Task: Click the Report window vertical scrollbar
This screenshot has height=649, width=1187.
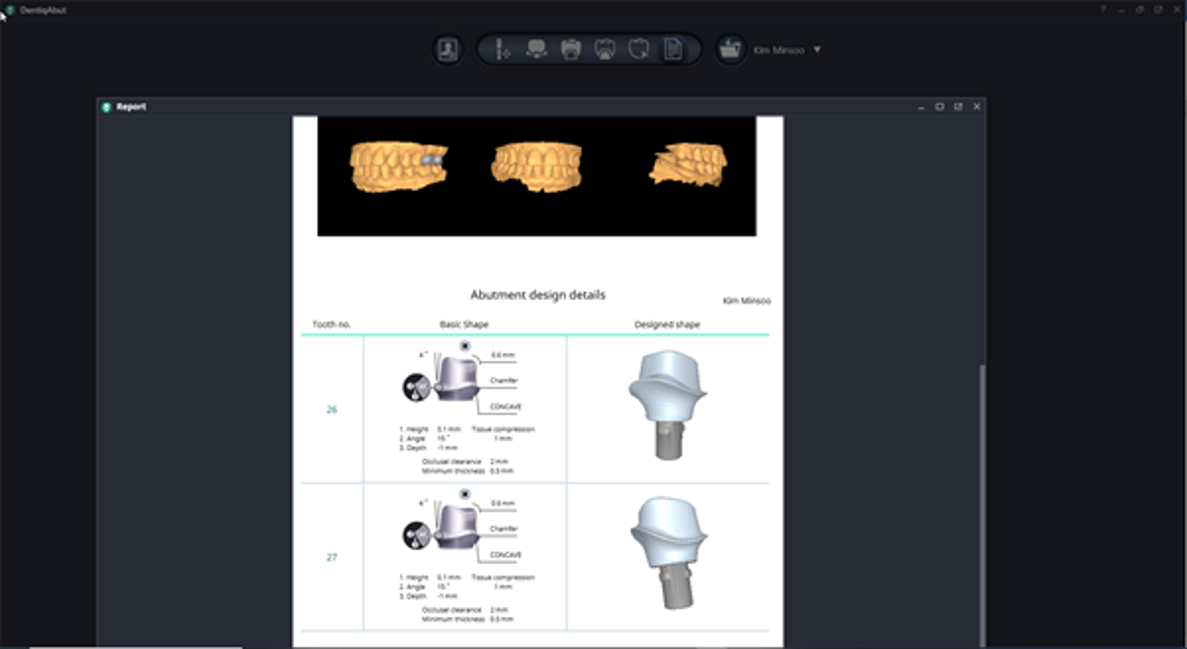Action: tap(981, 500)
